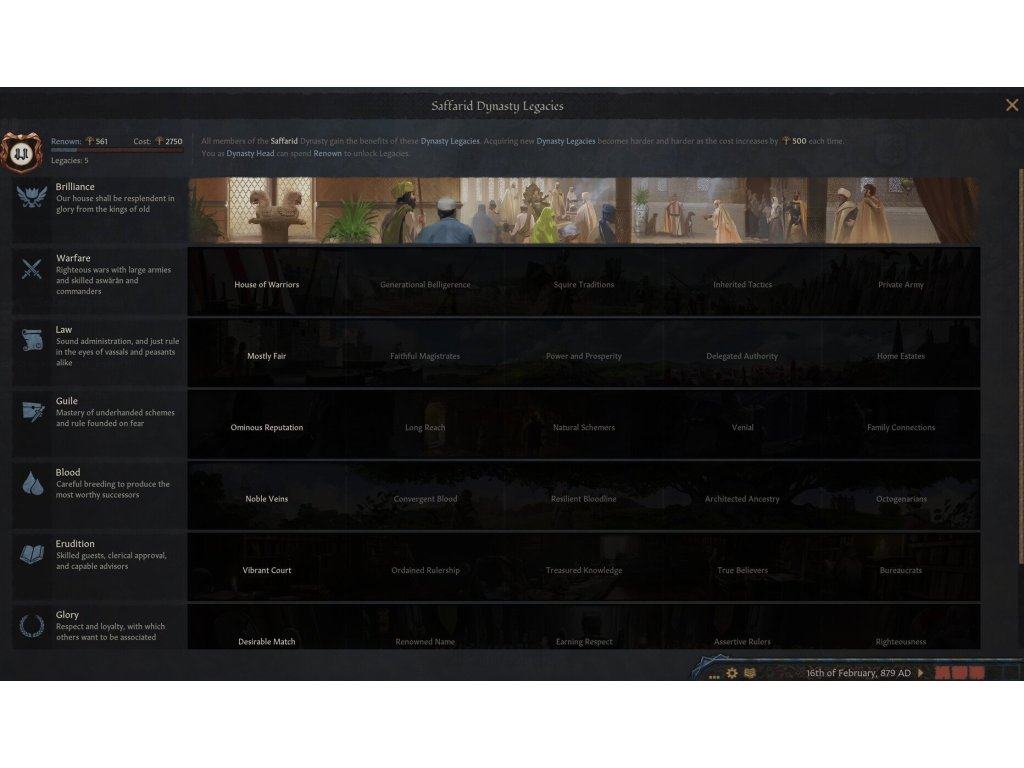This screenshot has height=768, width=1024.
Task: Click the Saffarid dynasty coat of arms
Action: [x=21, y=153]
